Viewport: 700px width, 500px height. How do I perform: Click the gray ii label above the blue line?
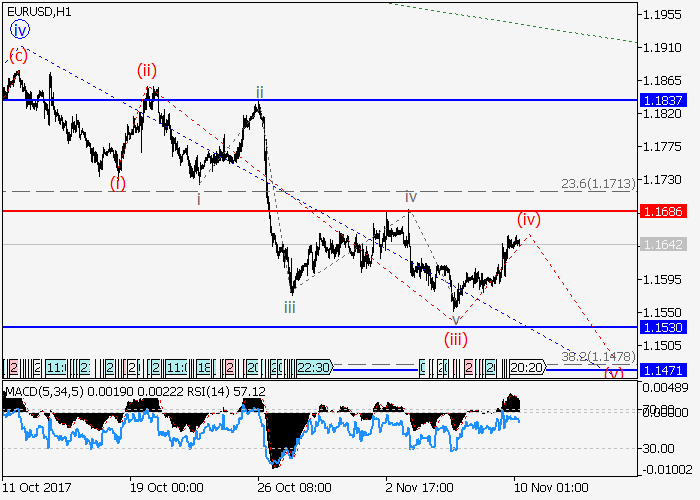click(259, 92)
